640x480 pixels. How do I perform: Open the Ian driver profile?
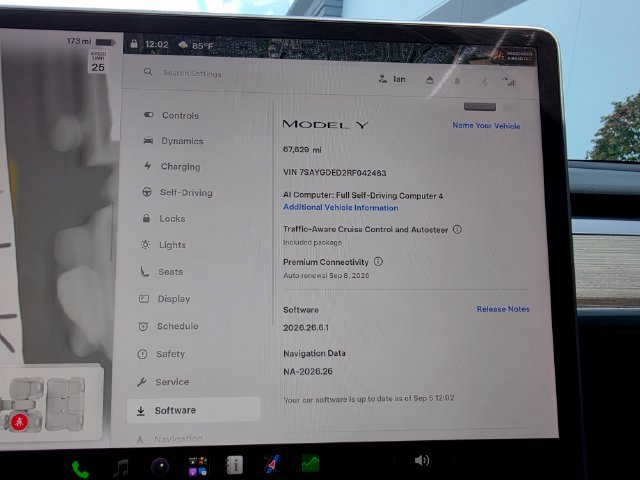[x=392, y=79]
